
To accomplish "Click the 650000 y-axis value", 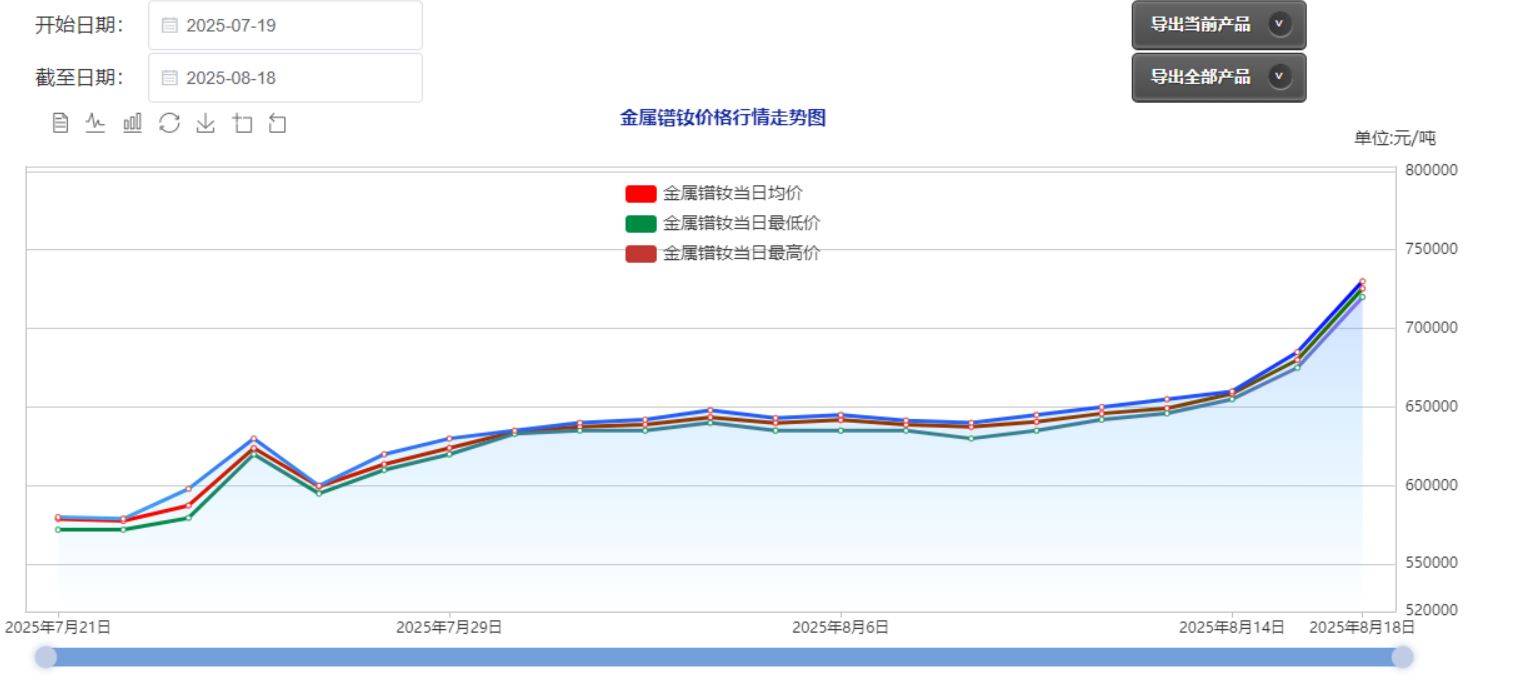I will (x=1431, y=407).
